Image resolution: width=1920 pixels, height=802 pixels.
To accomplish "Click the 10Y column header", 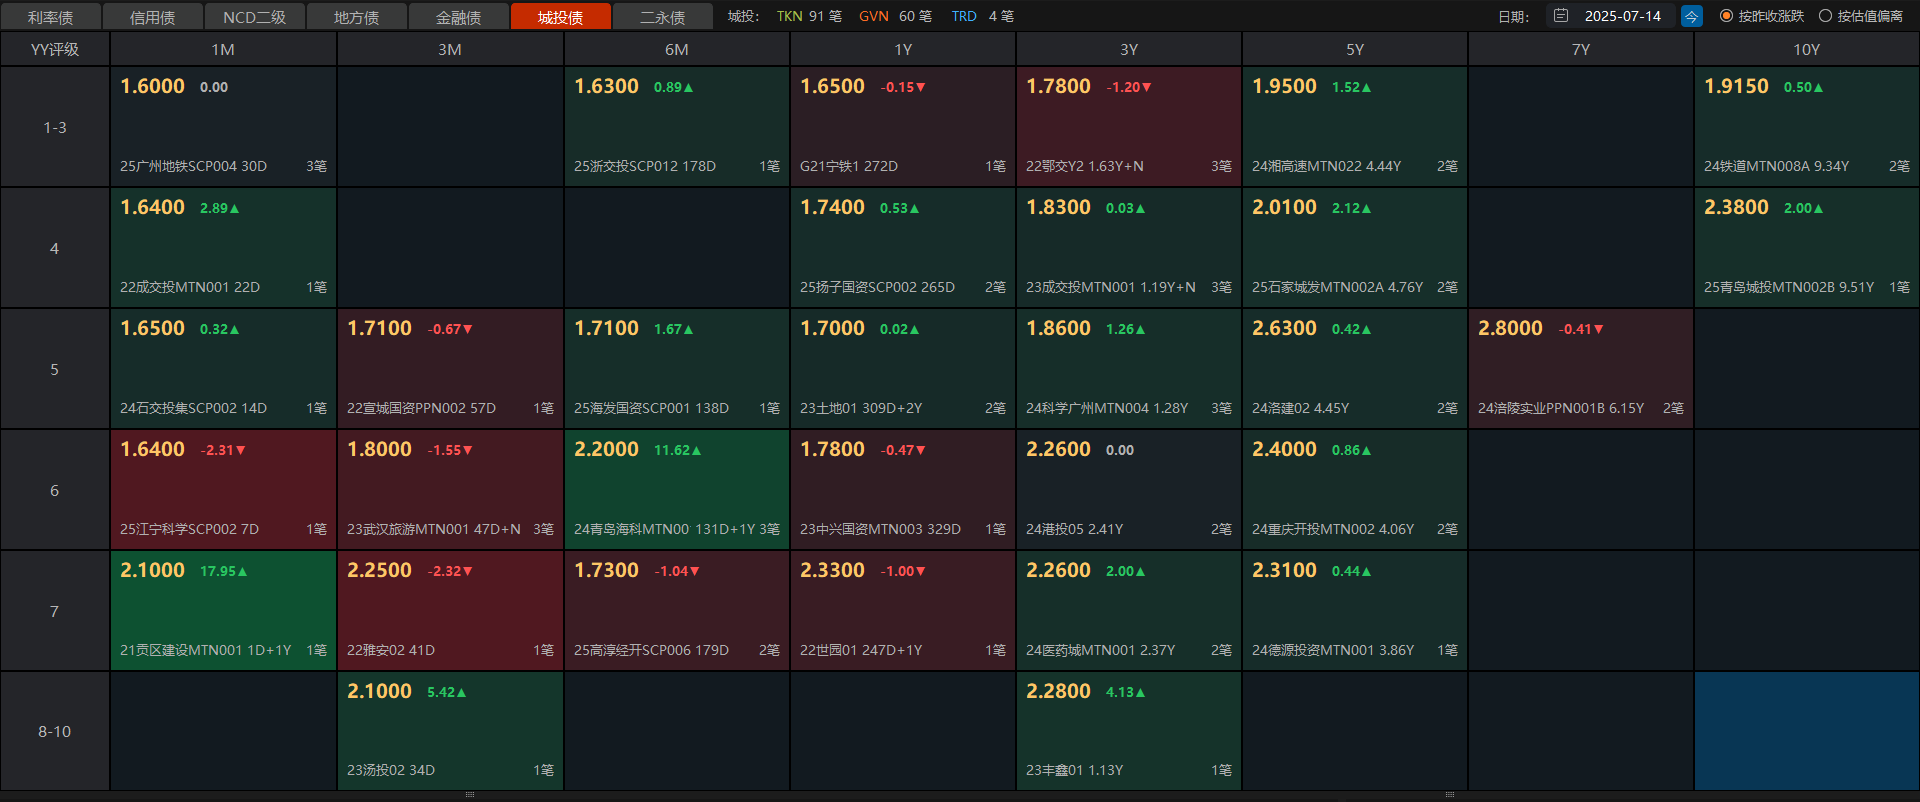I will [x=1806, y=49].
